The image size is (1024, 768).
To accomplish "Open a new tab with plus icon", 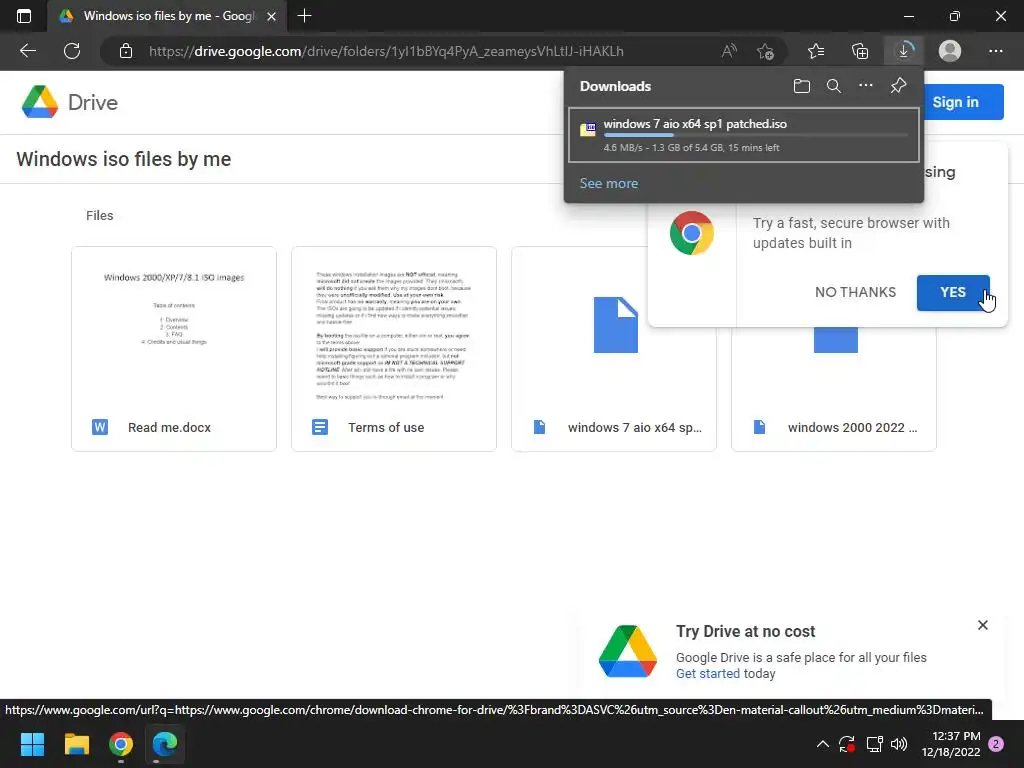I will [304, 16].
